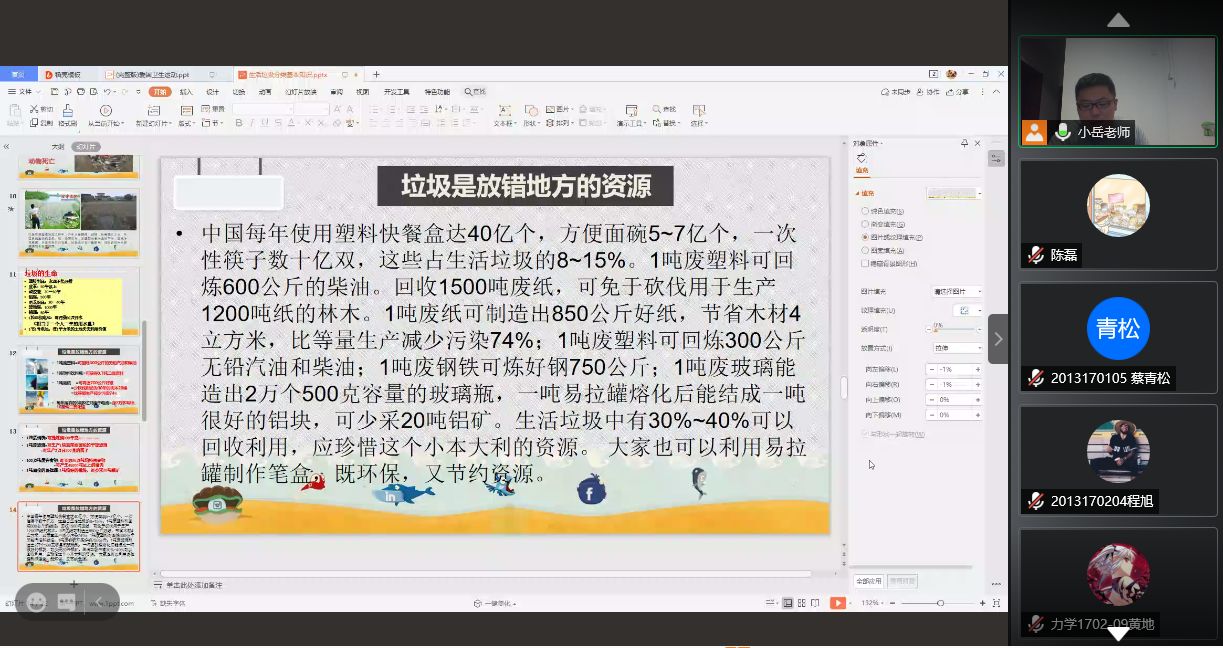Open the placement mode (放置方式) dropdown
Viewport: 1223px width, 648px height.
pyautogui.click(x=956, y=348)
